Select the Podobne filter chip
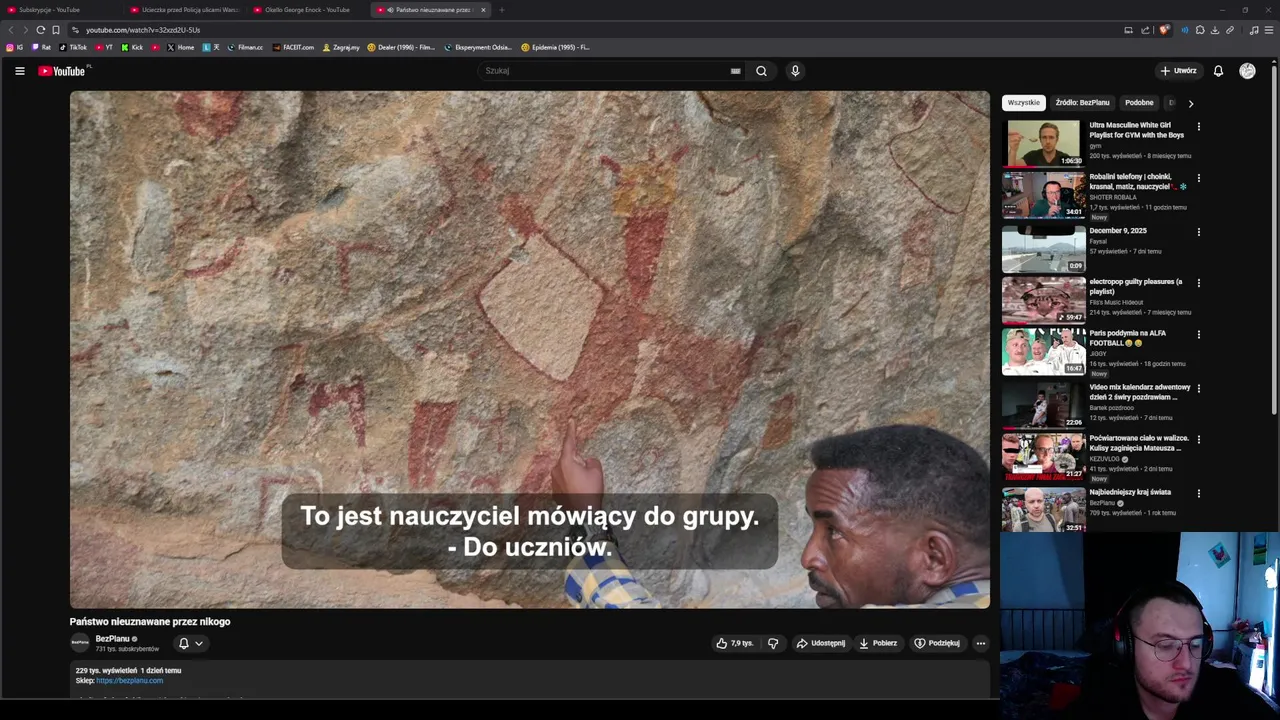This screenshot has width=1280, height=720. click(1139, 102)
